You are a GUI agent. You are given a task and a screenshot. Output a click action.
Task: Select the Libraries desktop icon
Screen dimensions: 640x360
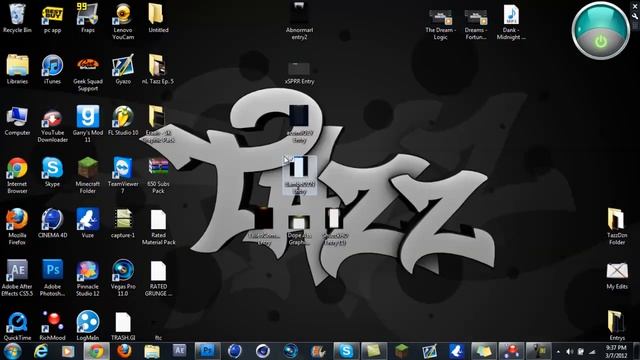(17, 69)
